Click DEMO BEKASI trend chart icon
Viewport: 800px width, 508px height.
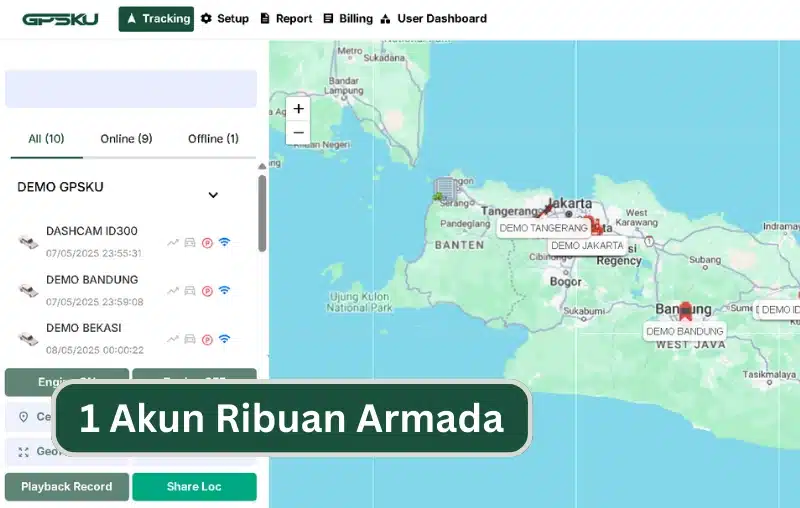pos(173,339)
